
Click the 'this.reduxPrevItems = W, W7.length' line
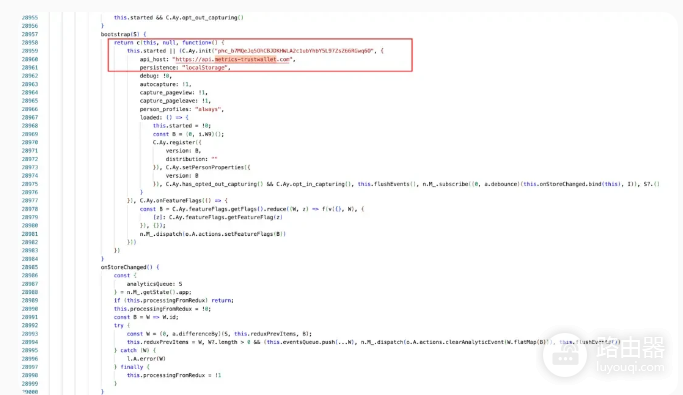pos(374,342)
